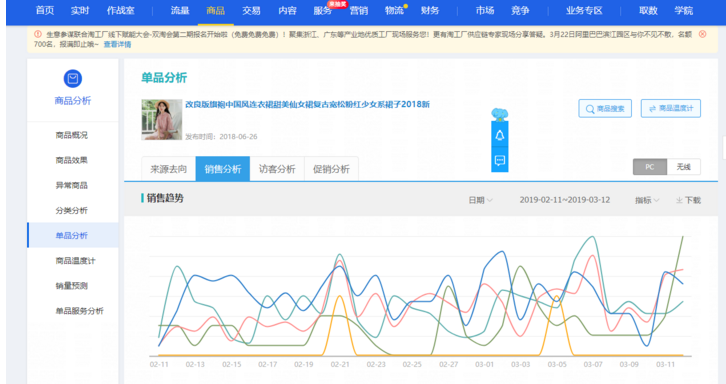This screenshot has width=726, height=384.
Task: Click the 02-11 axis label on chart
Action: (x=159, y=365)
